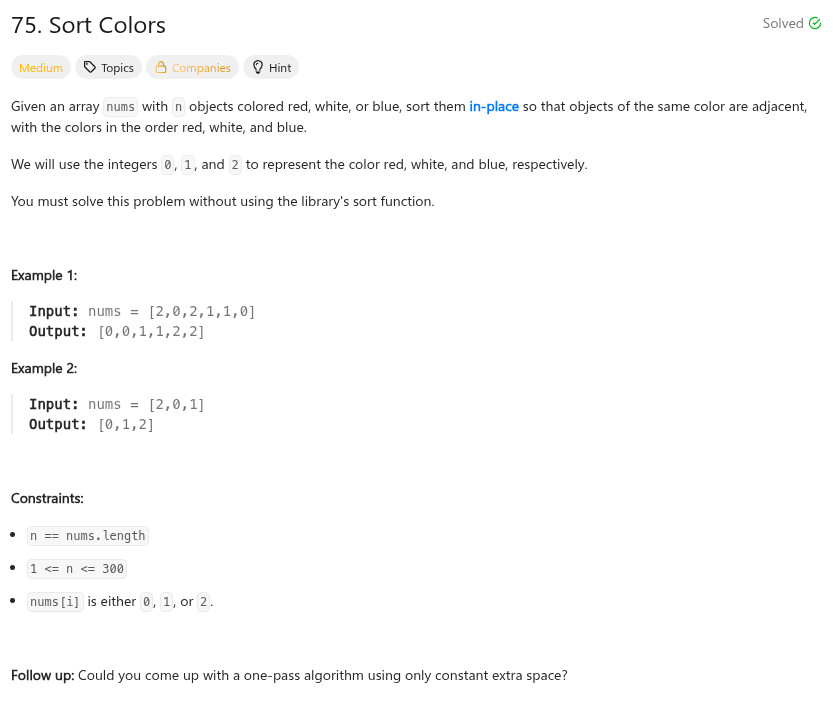Click the Example 2 heading
This screenshot has width=837, height=711.
tap(44, 368)
